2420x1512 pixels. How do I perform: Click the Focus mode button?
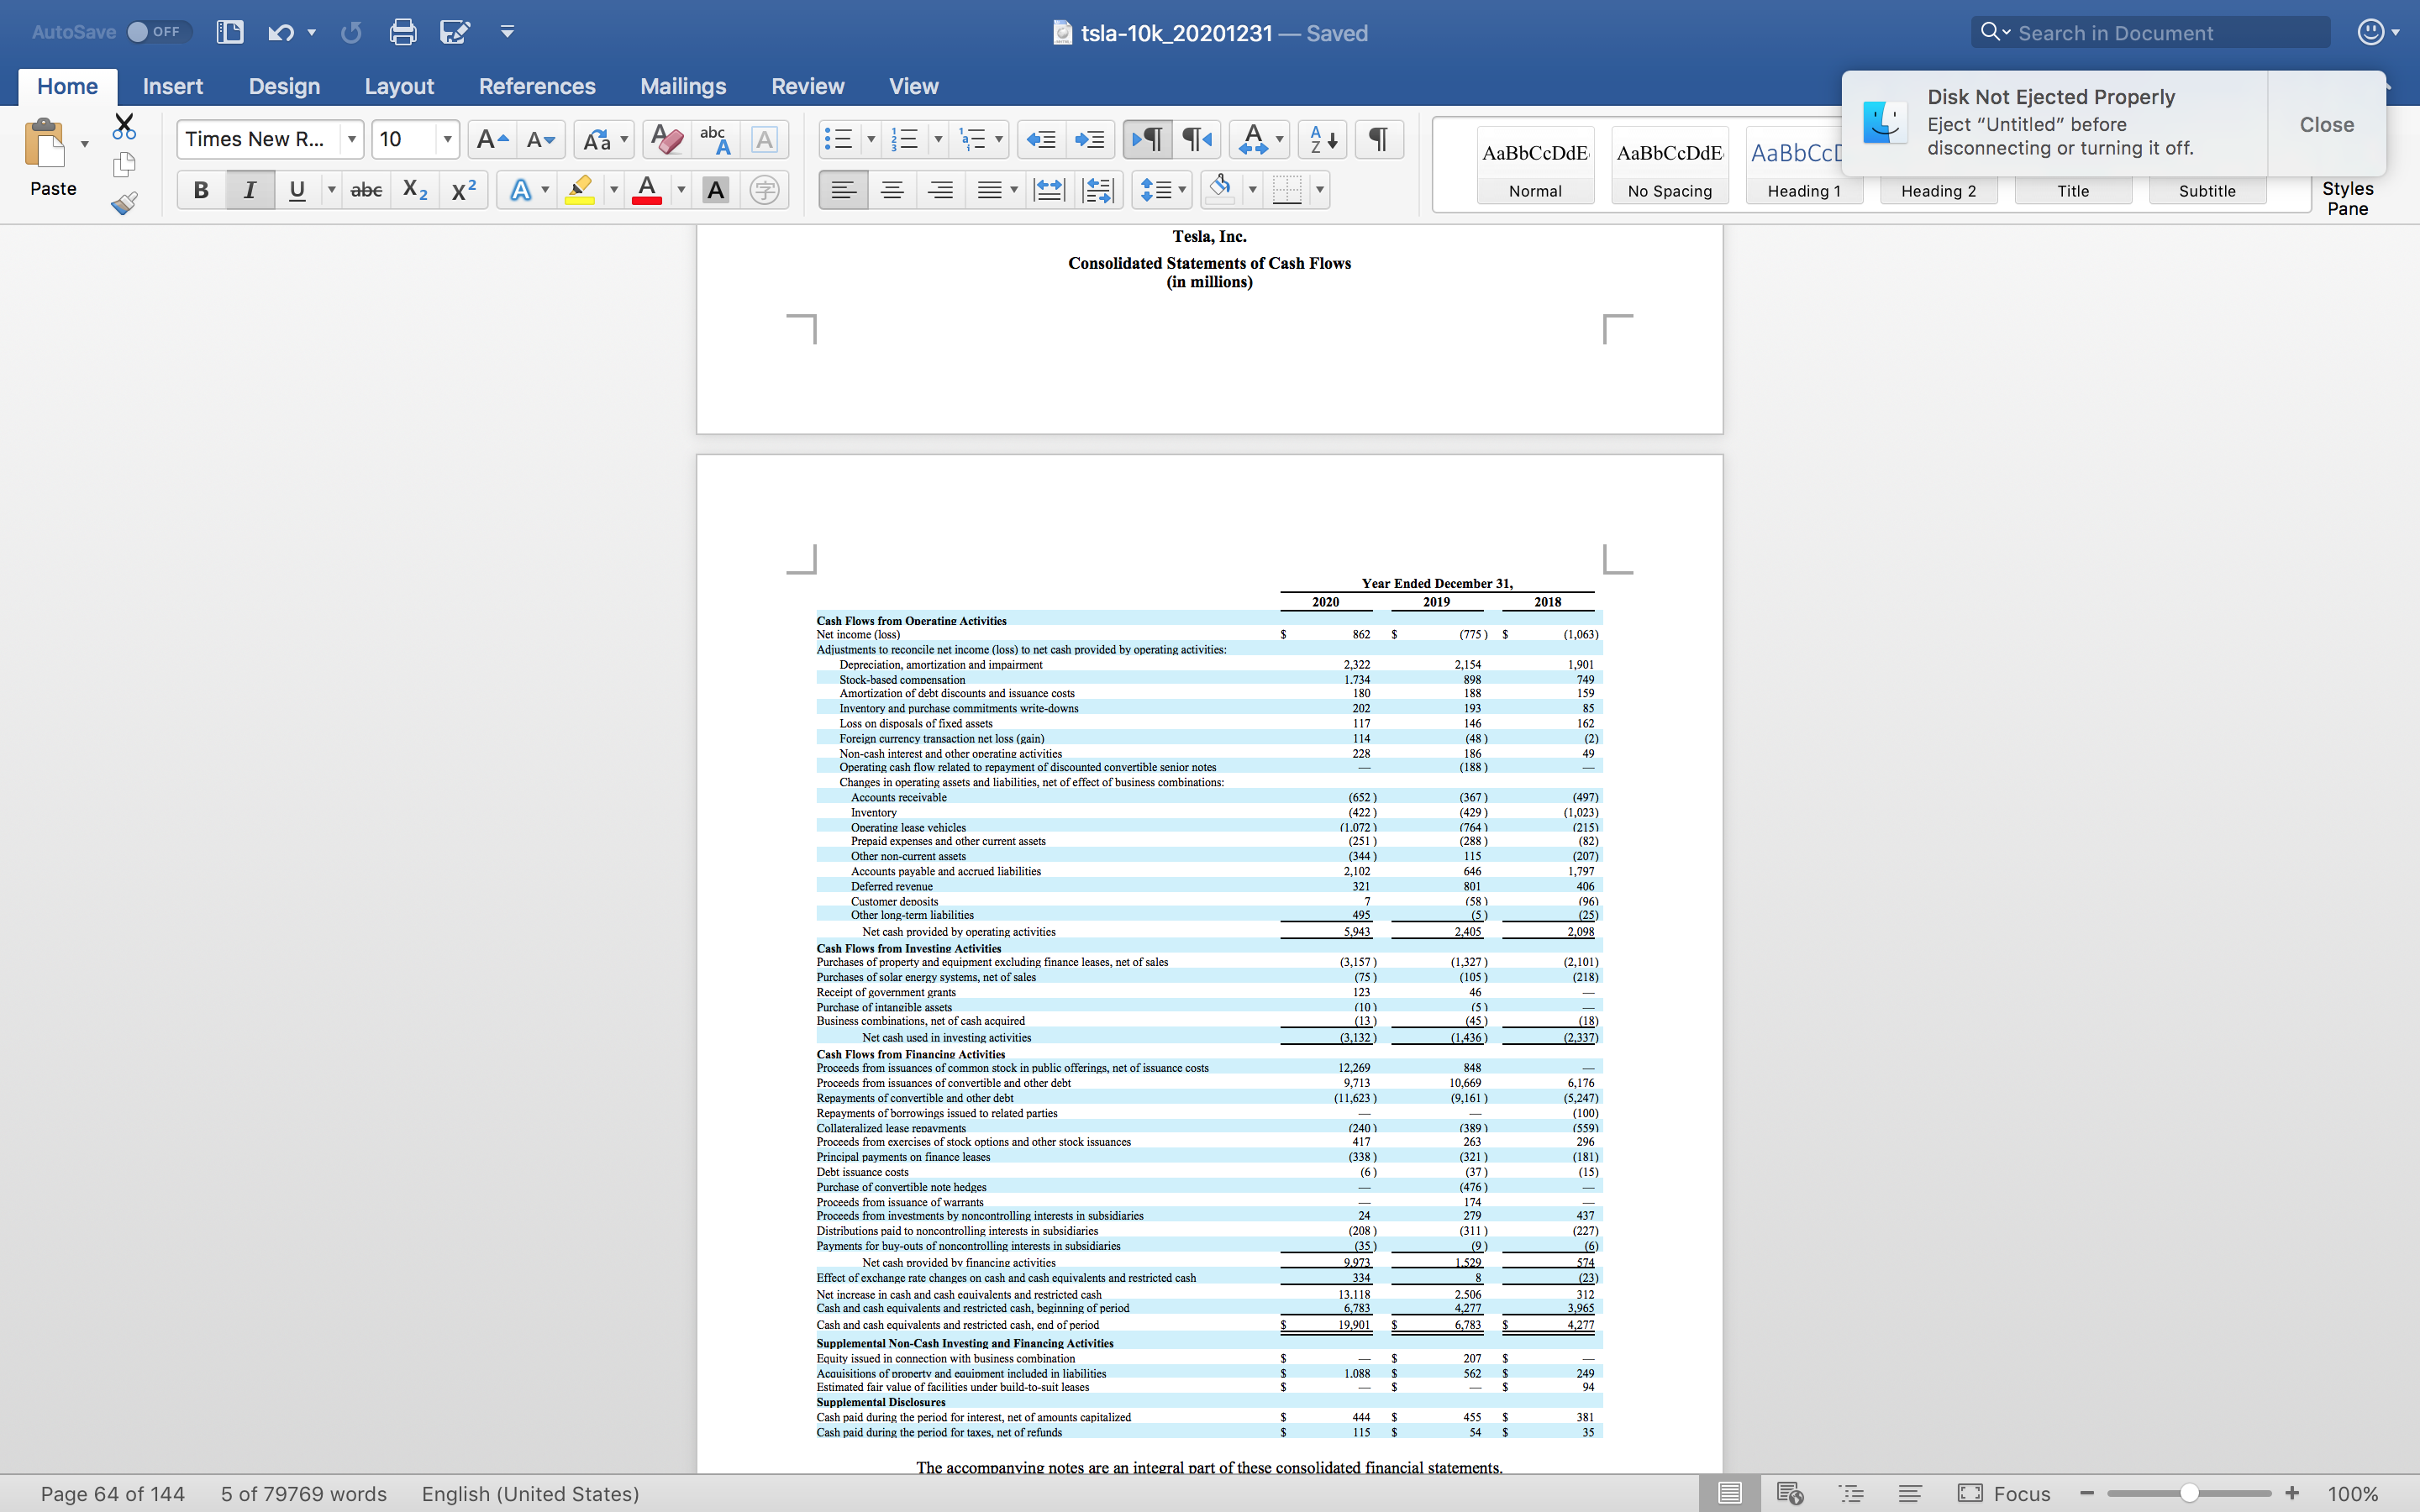click(x=2005, y=1493)
